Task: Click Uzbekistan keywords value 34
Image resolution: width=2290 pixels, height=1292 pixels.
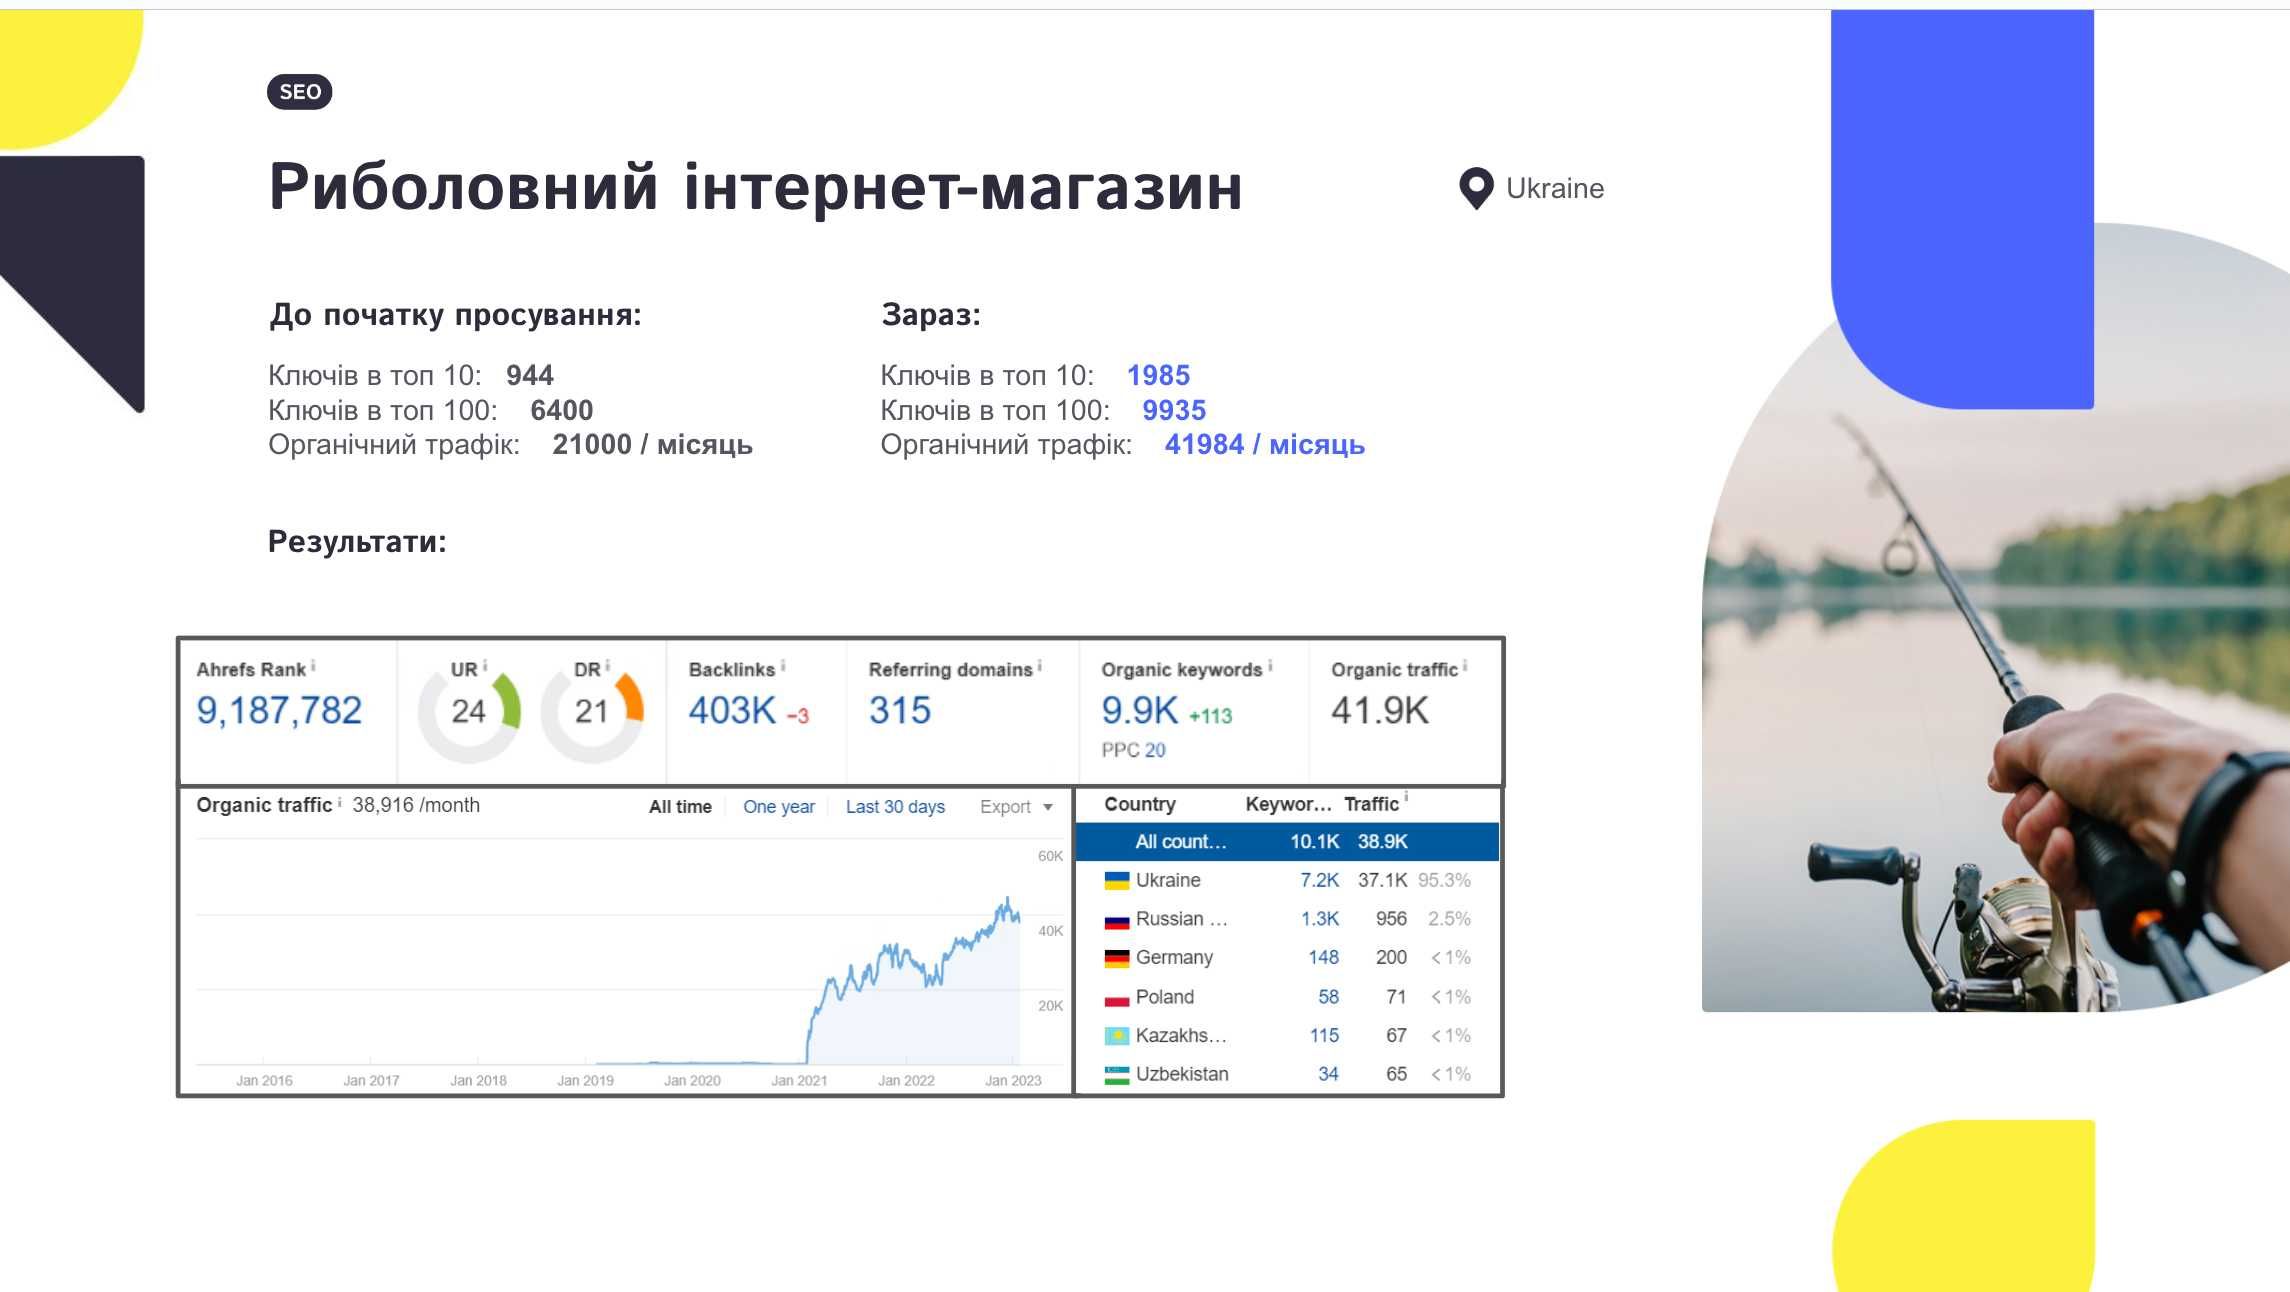Action: click(x=1328, y=1074)
